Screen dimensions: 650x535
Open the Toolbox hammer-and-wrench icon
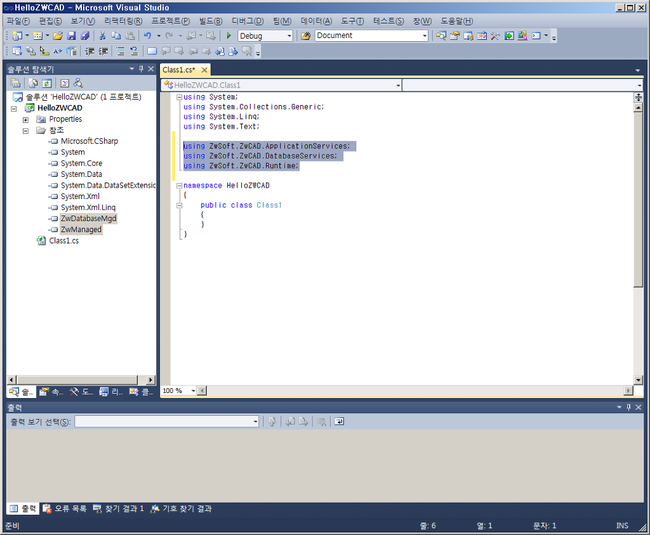click(495, 36)
